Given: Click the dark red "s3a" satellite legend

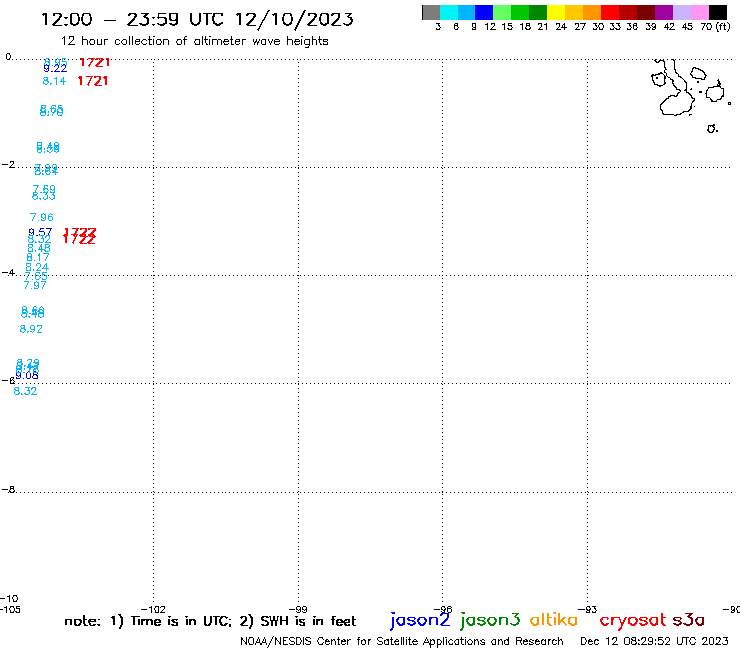Looking at the screenshot, I should (689, 620).
